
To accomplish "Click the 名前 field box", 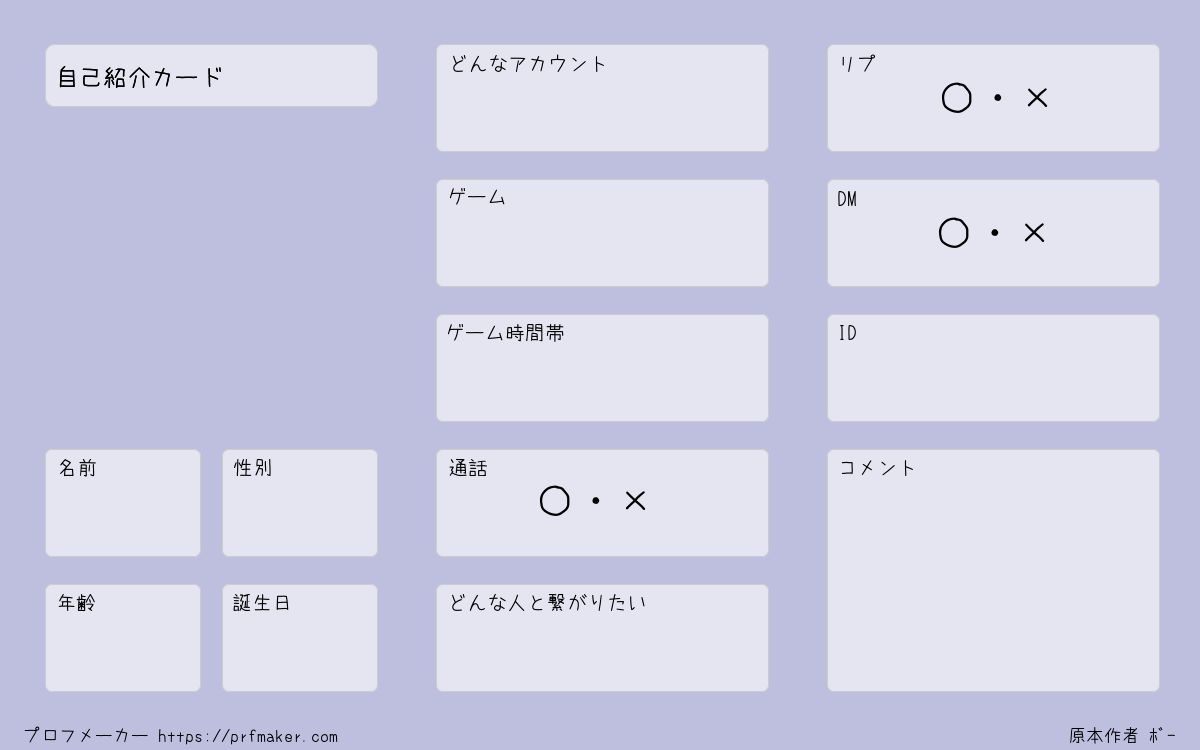I will (x=123, y=503).
